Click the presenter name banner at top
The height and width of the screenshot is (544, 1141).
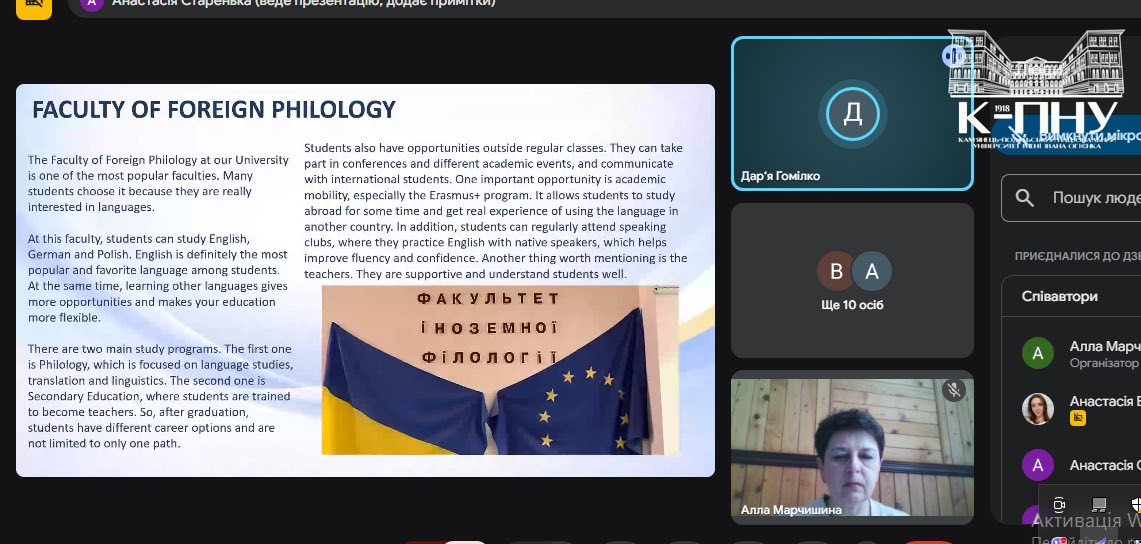pos(300,4)
